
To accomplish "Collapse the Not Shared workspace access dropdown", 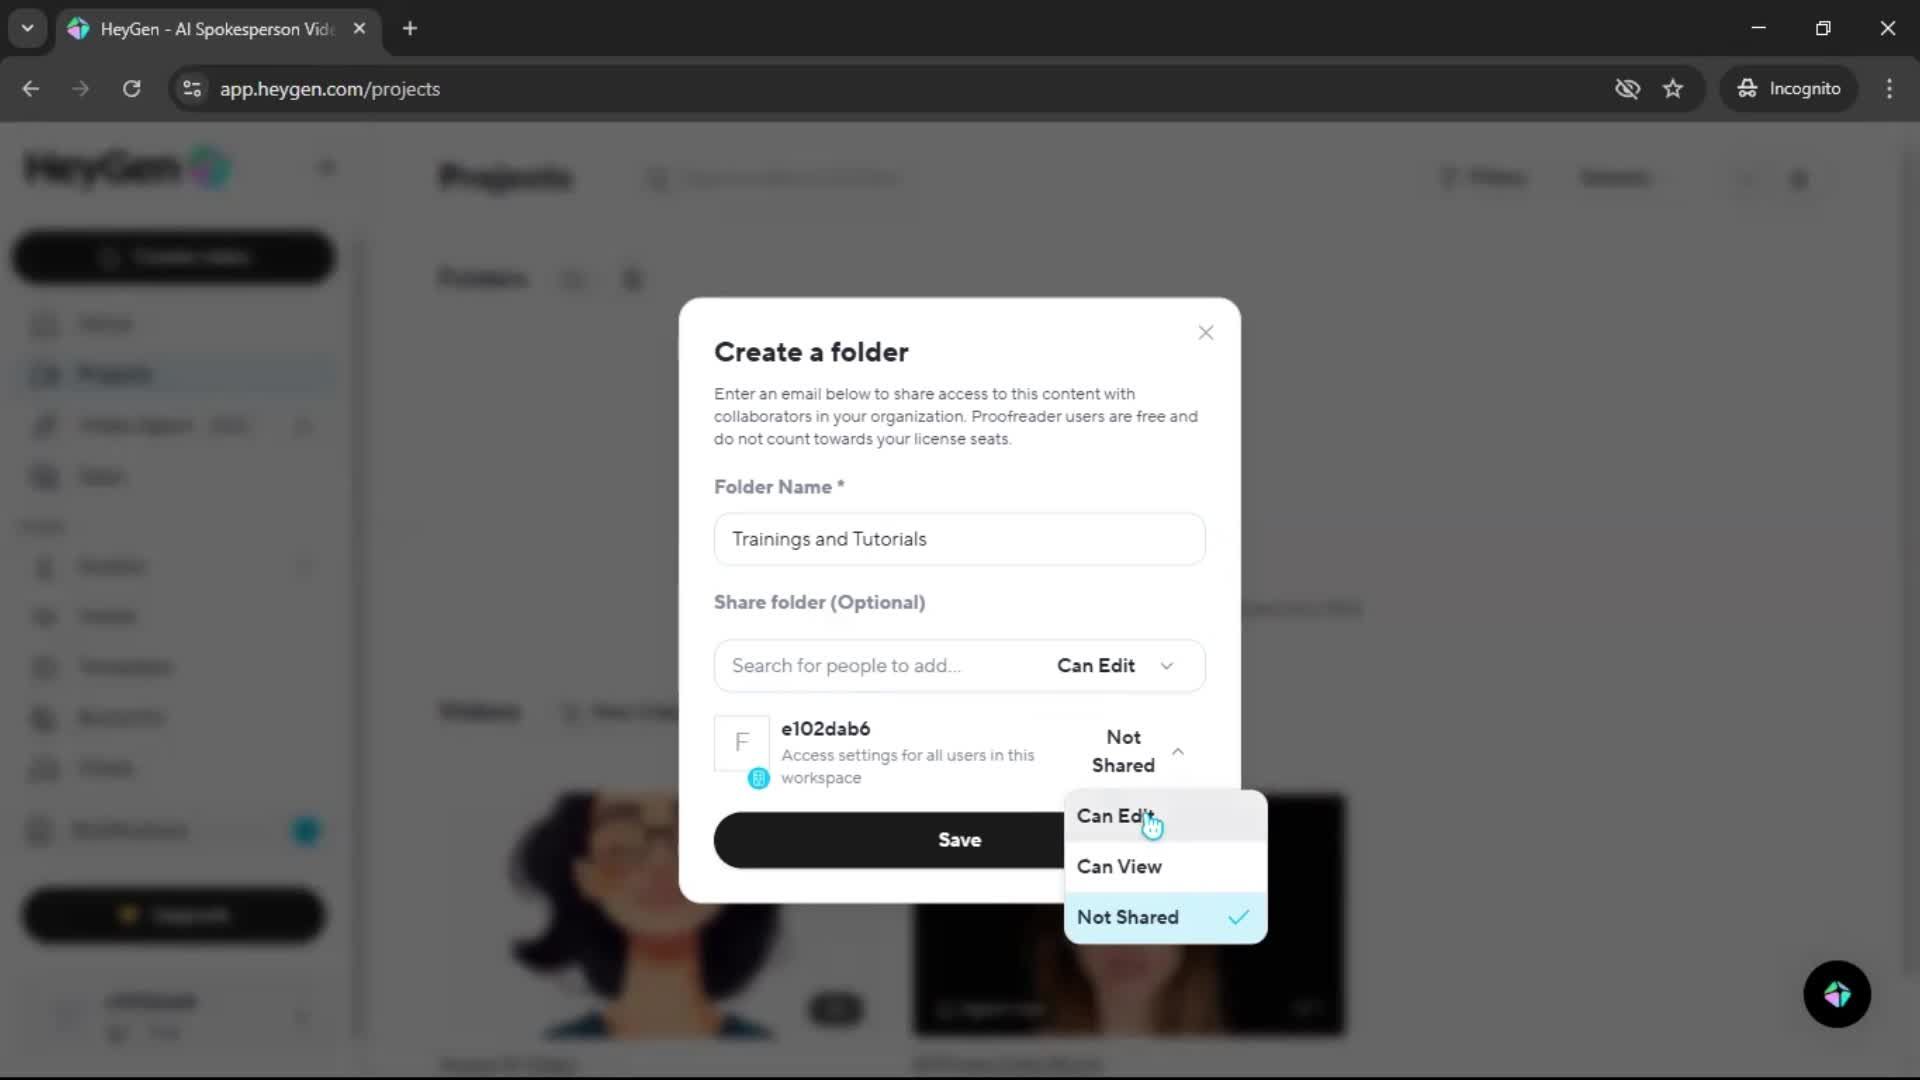I will (x=1137, y=751).
